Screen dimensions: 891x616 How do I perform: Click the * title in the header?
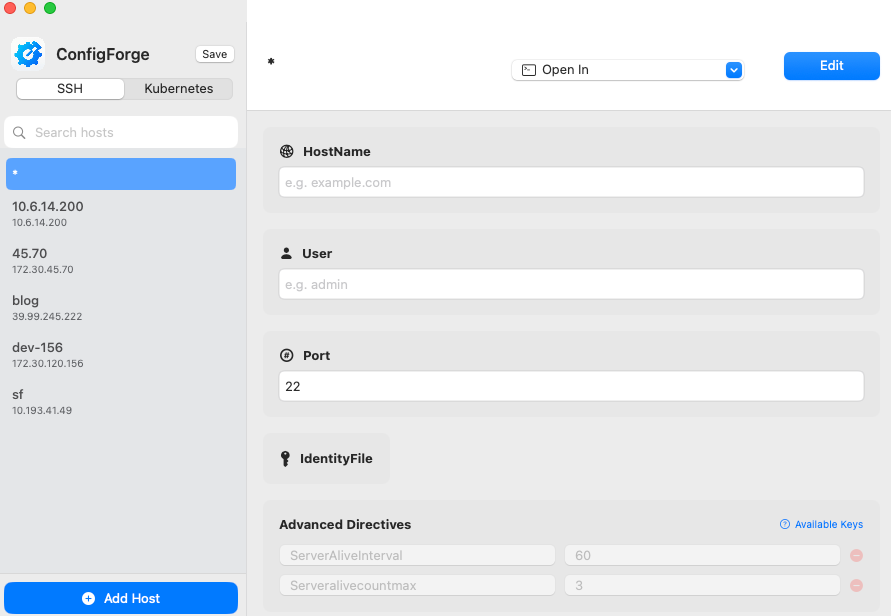point(271,61)
